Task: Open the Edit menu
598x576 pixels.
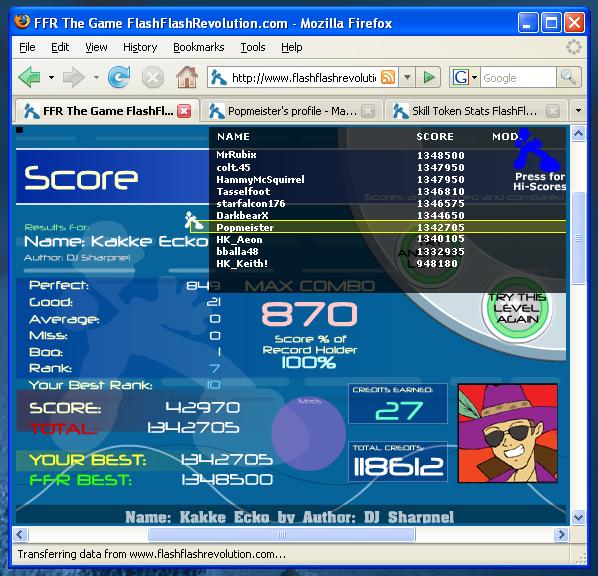Action: [x=60, y=47]
